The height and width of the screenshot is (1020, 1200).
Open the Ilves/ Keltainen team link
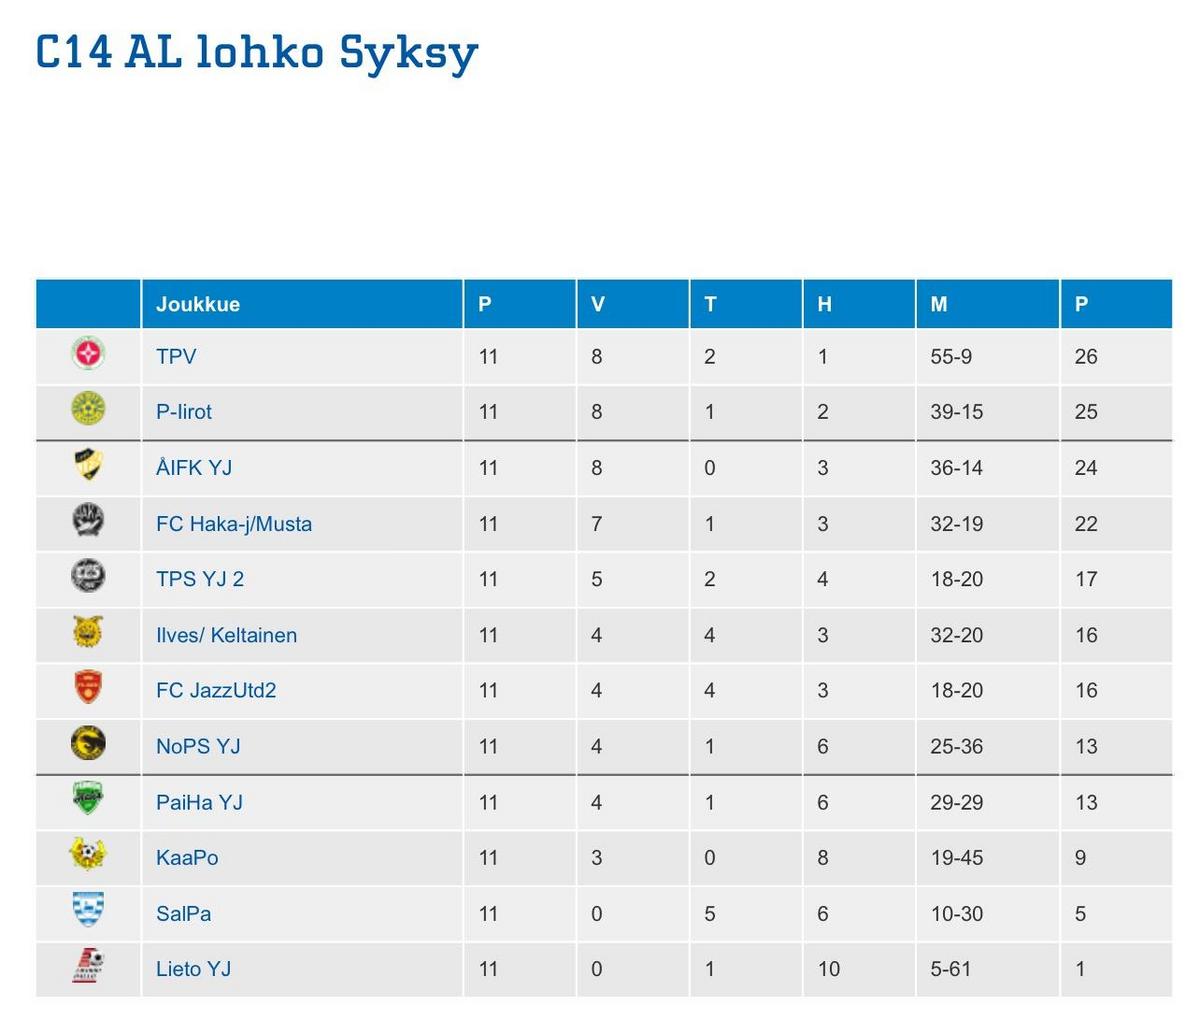click(226, 635)
